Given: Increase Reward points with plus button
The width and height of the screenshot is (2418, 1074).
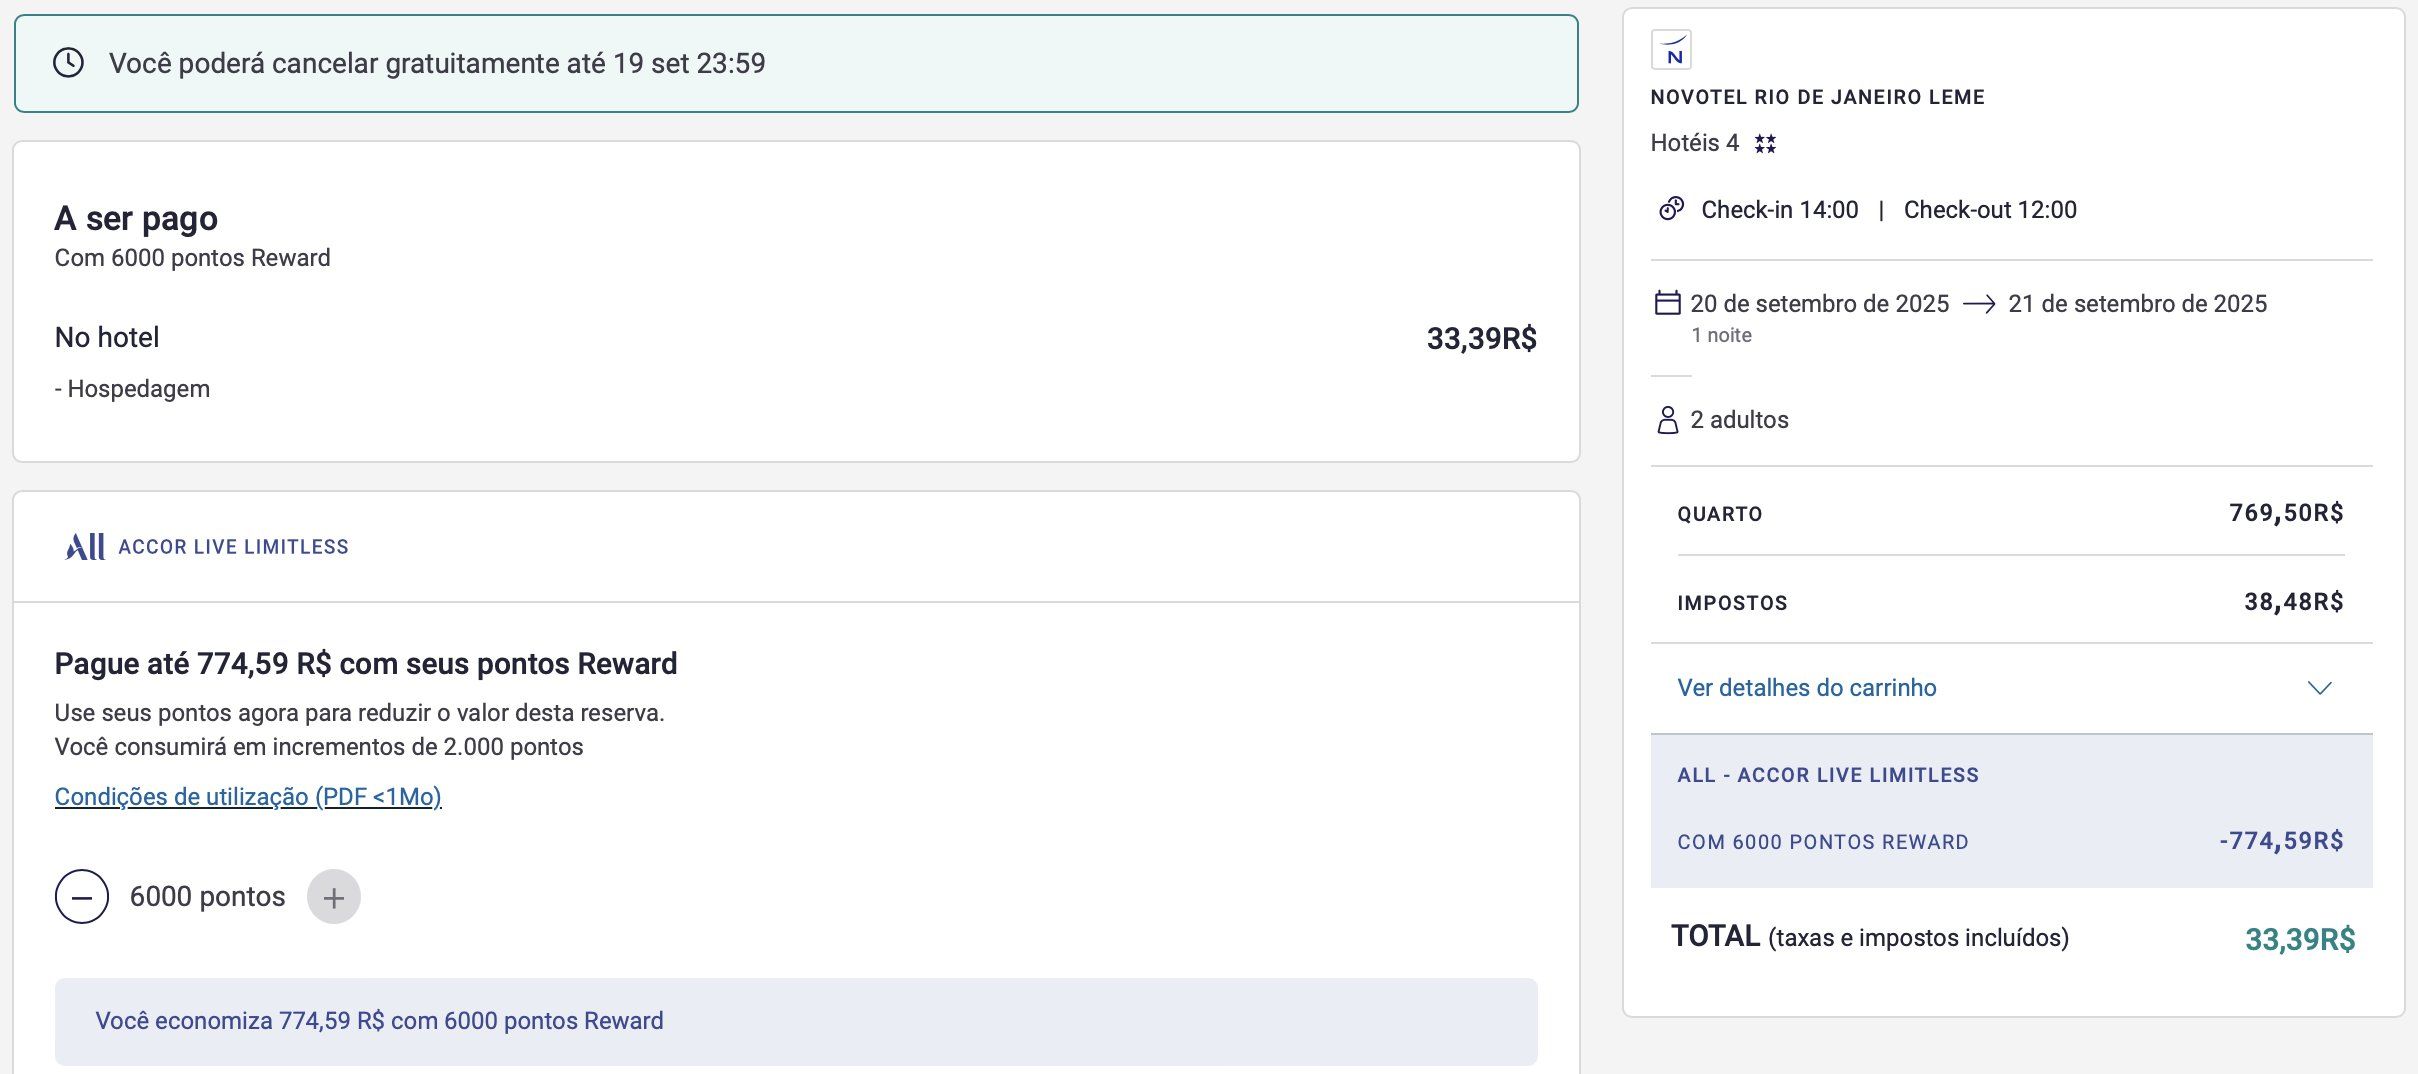Looking at the screenshot, I should coord(334,897).
